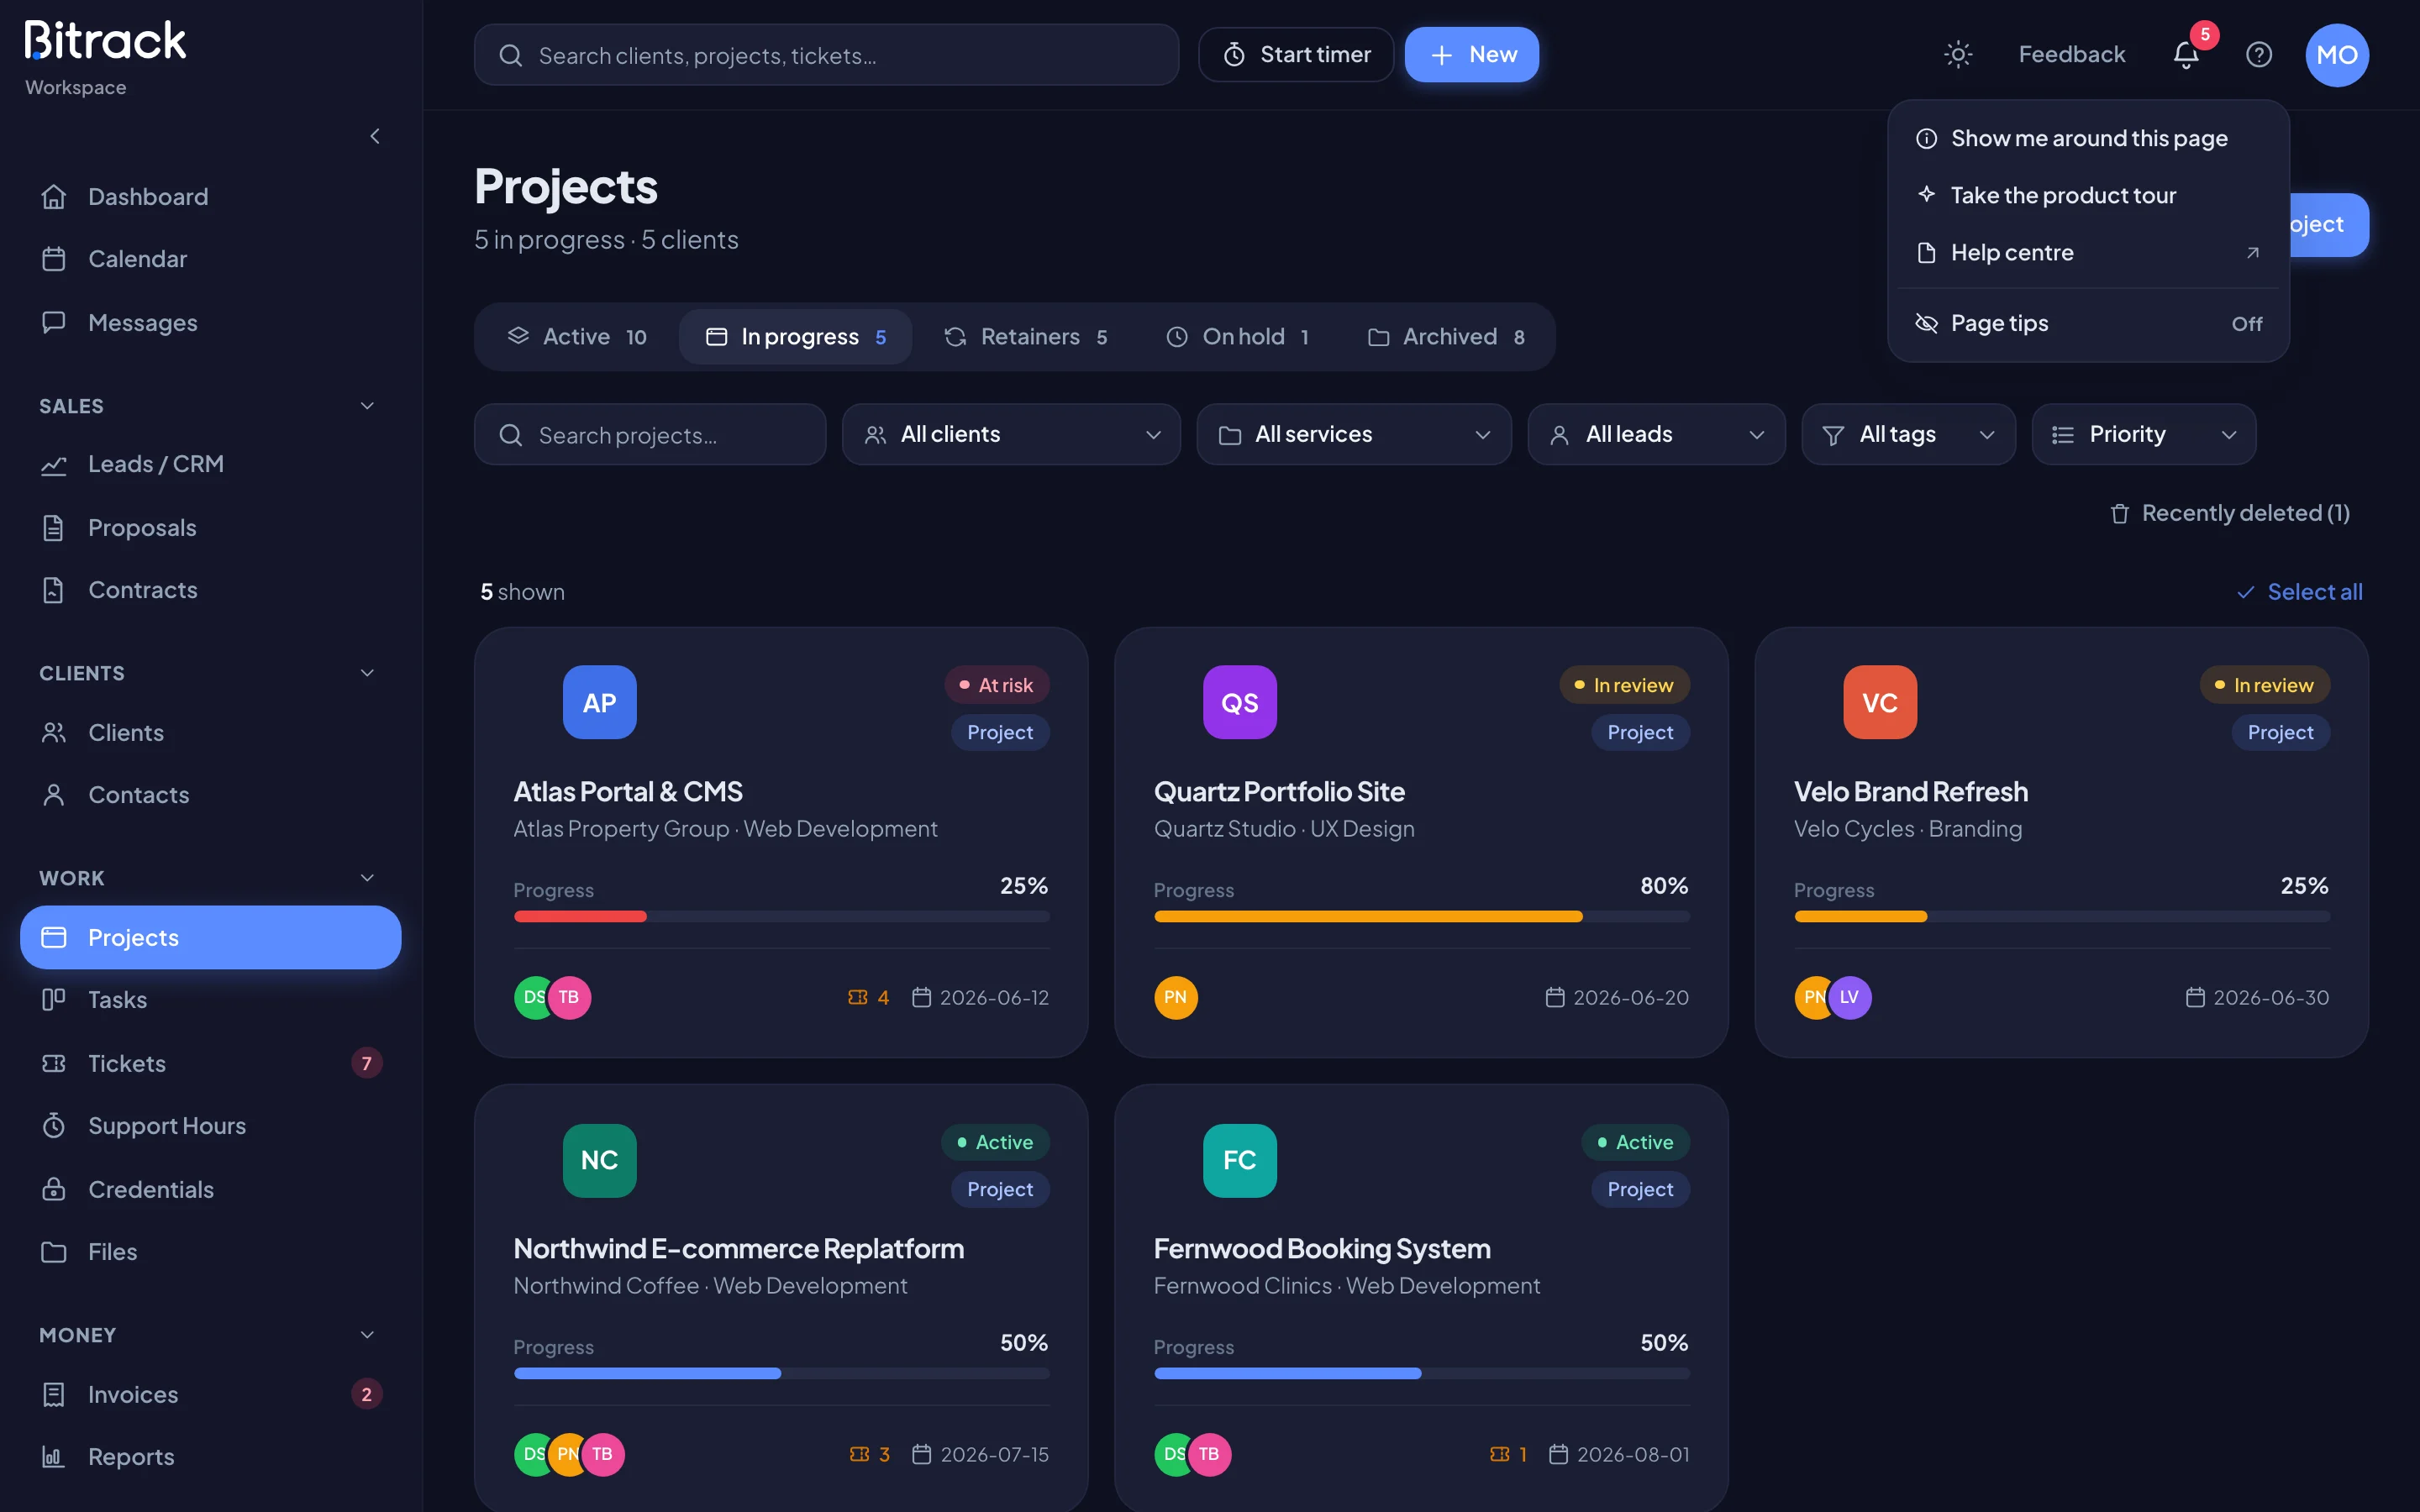This screenshot has width=2420, height=1512.
Task: Toggle light theme with the sun icon
Action: point(1957,54)
